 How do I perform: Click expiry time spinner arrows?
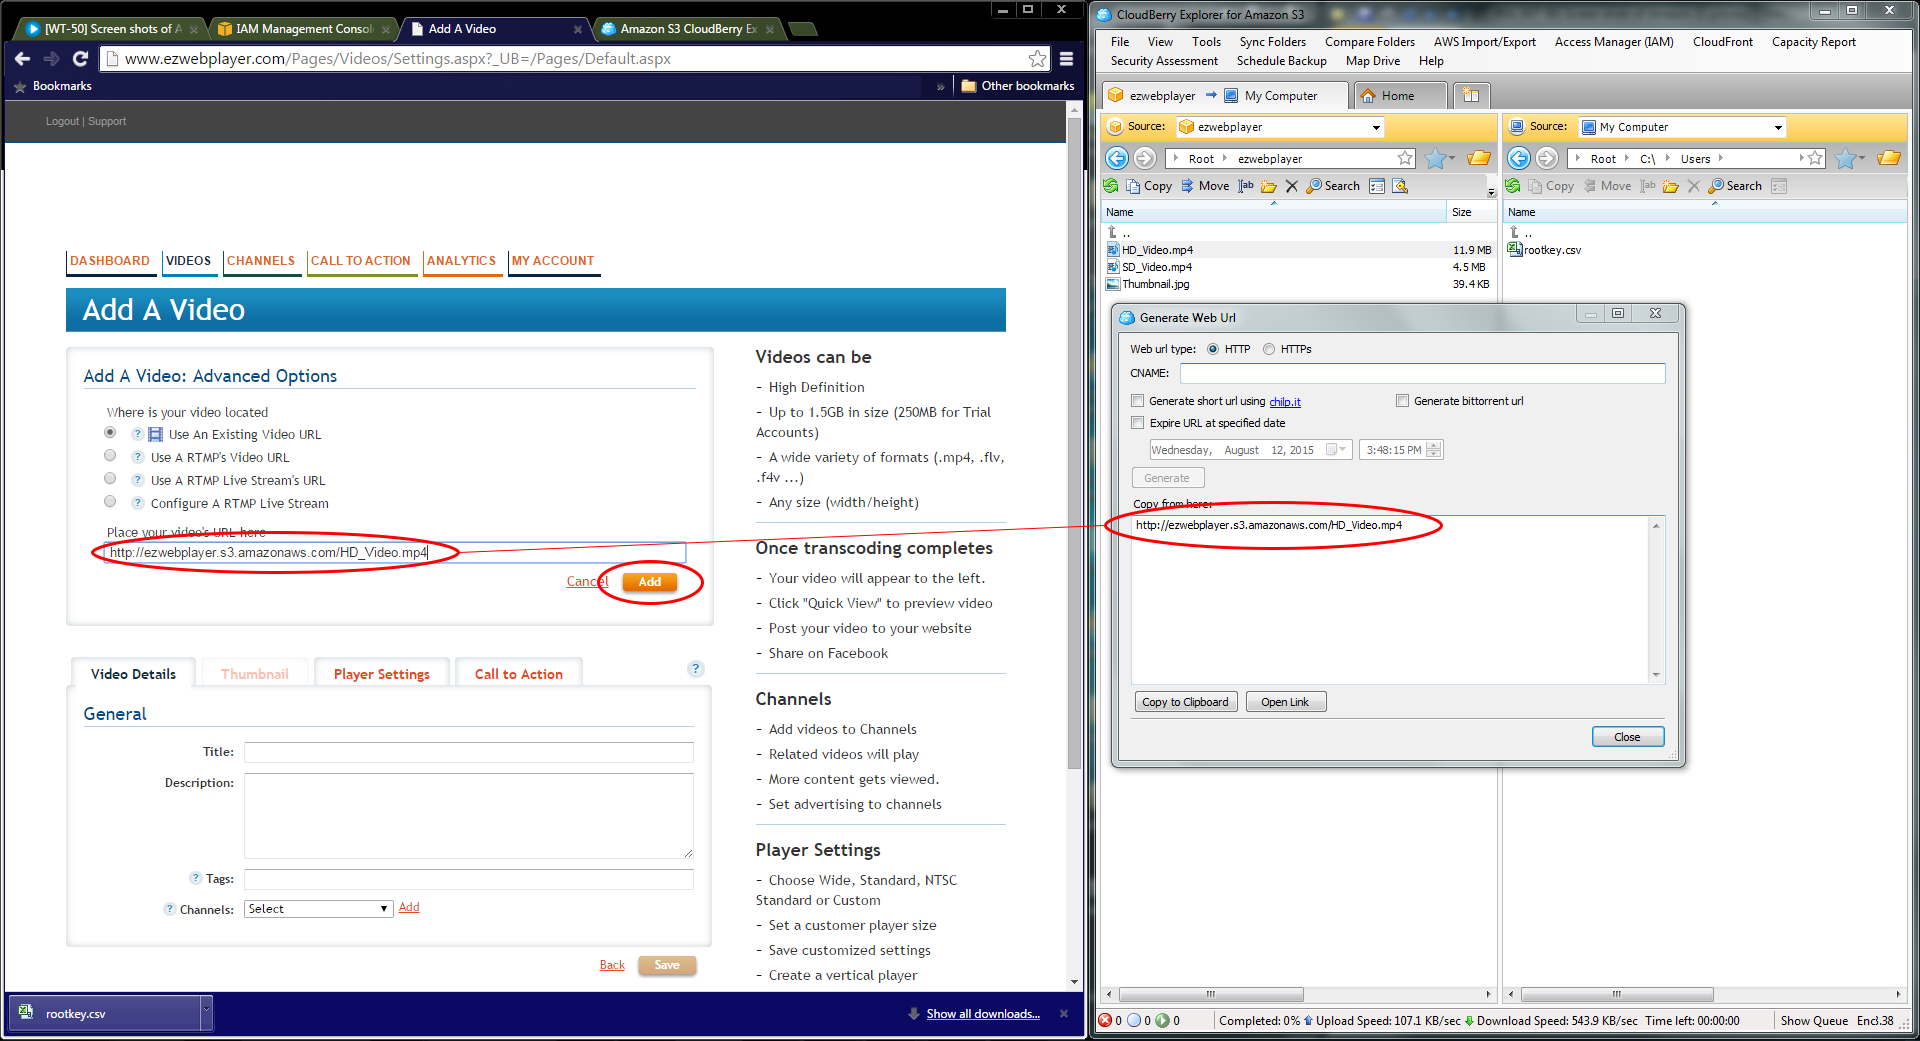(x=1434, y=450)
